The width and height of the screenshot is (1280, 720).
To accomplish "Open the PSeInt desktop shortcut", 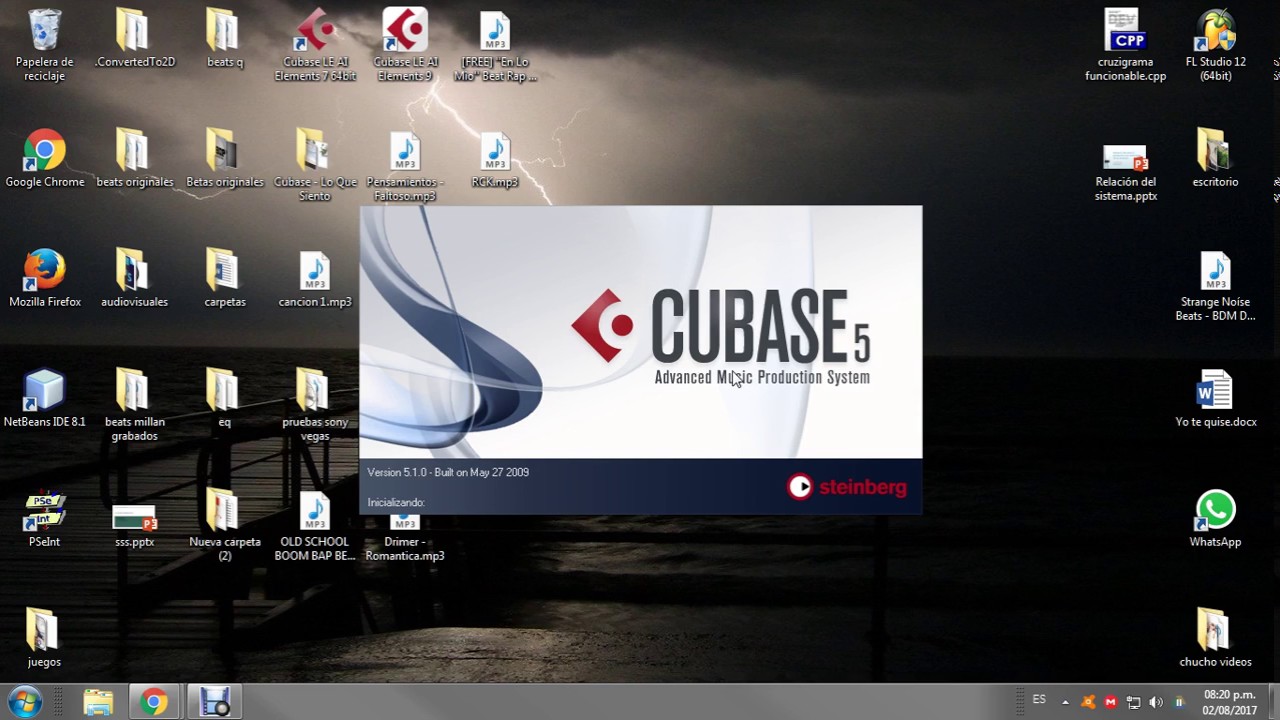I will [44, 520].
